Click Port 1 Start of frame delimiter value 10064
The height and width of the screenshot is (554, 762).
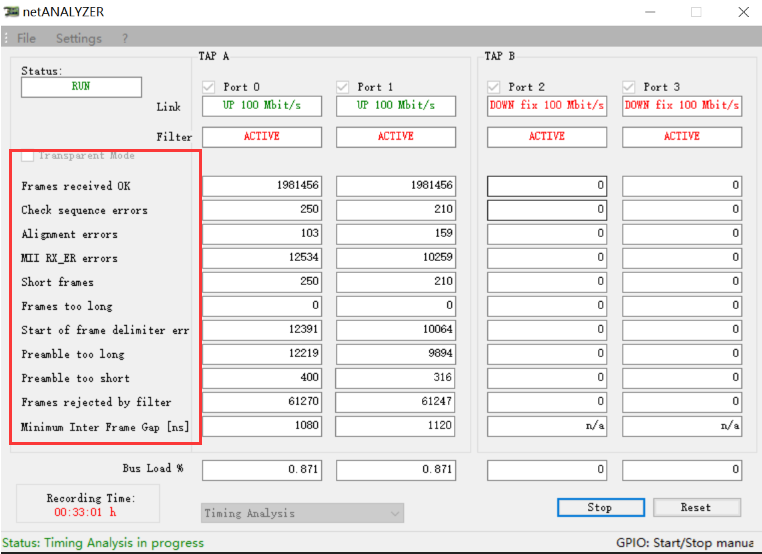point(396,330)
